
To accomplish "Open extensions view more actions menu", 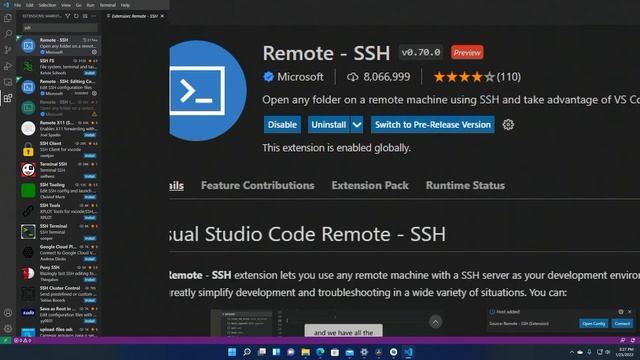I will tap(93, 16).
